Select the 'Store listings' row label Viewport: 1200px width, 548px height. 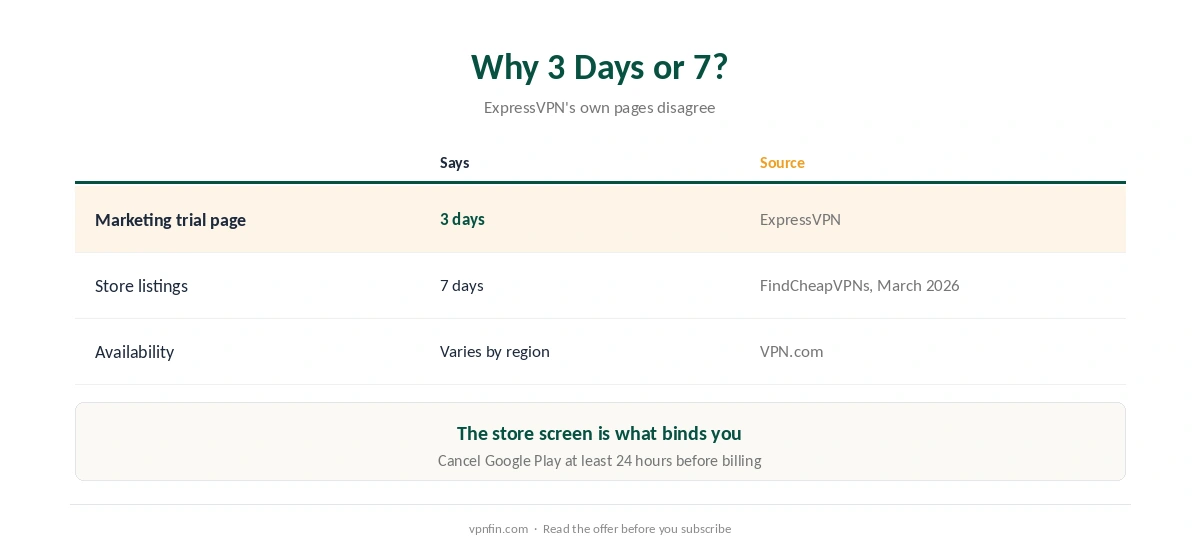(141, 286)
